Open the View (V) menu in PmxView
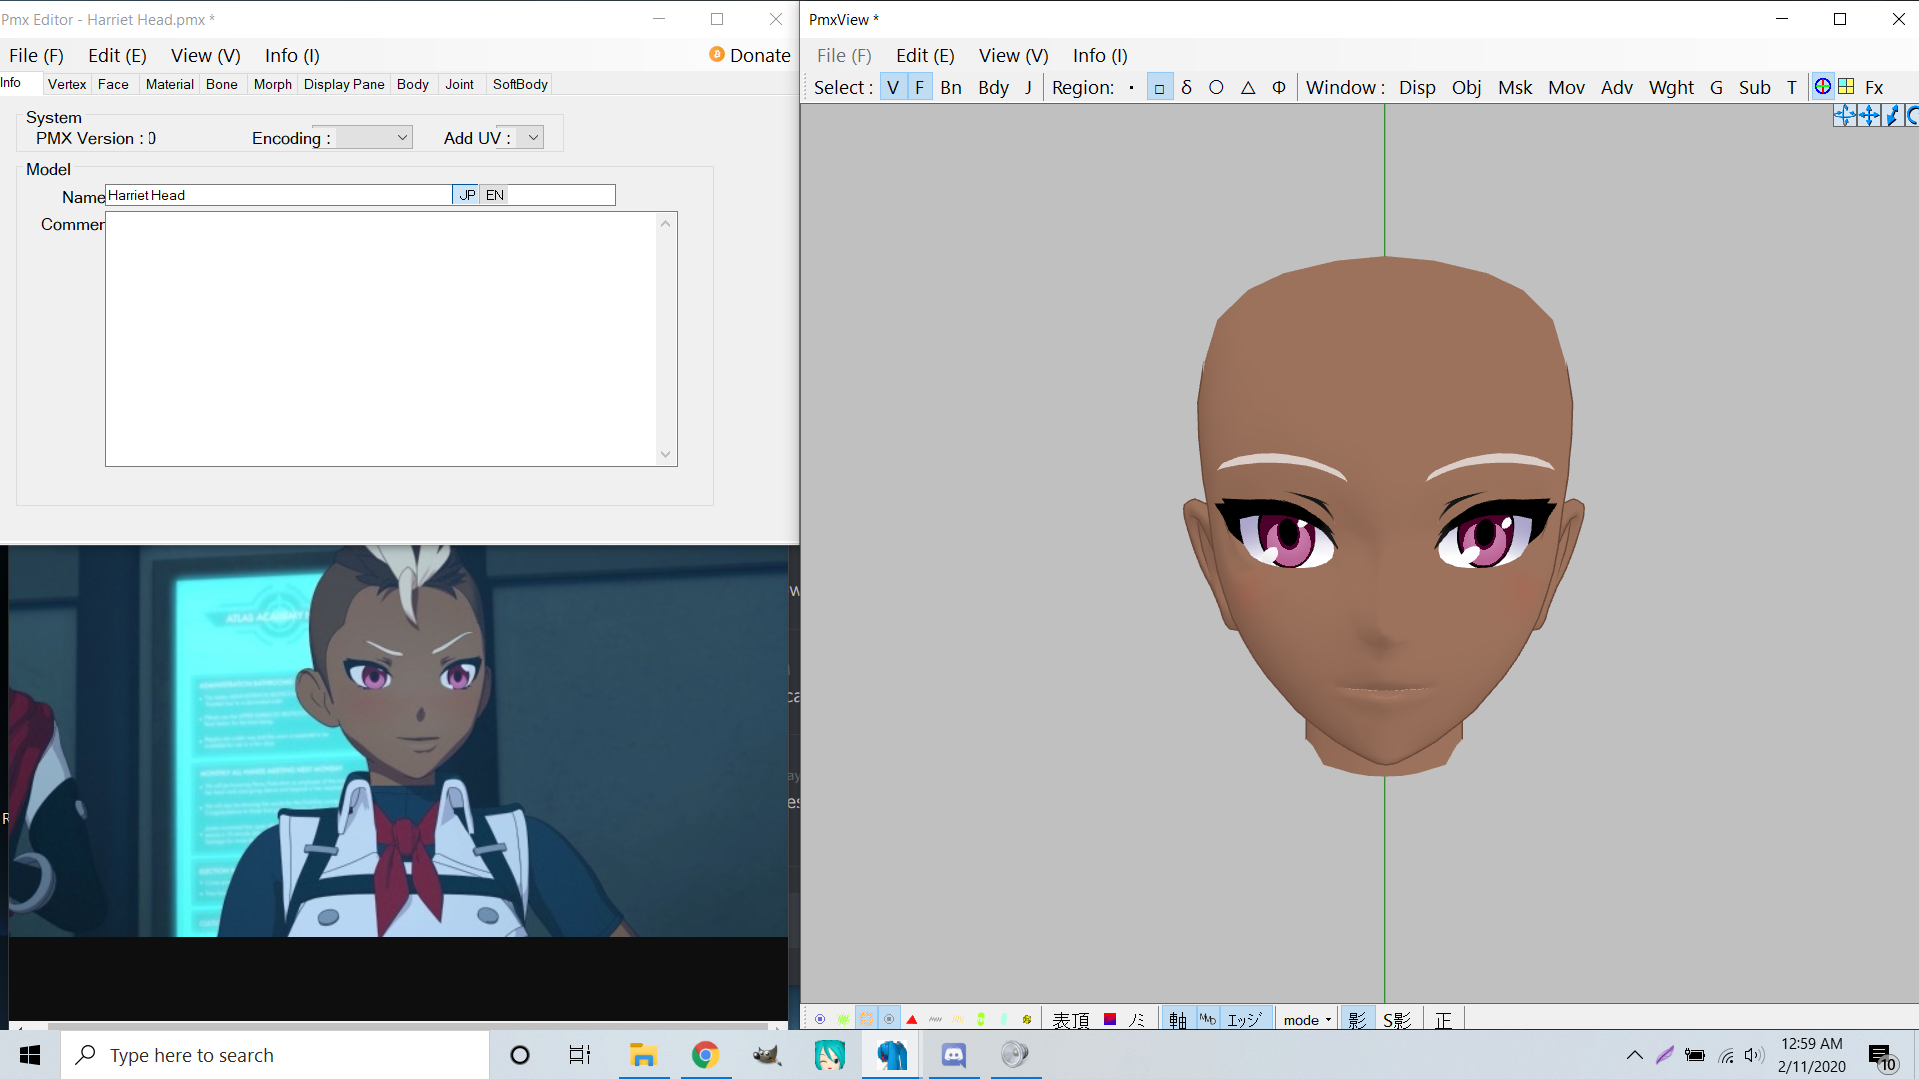The image size is (1919, 1079). pos(1013,56)
